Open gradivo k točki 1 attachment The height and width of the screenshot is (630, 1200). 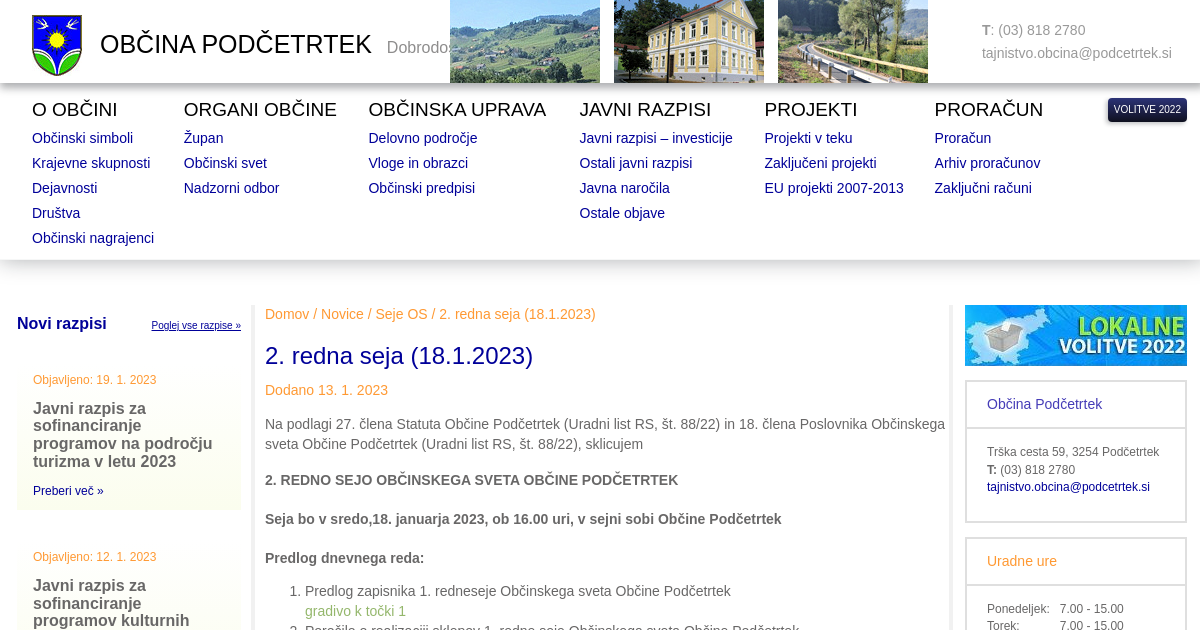coord(355,611)
